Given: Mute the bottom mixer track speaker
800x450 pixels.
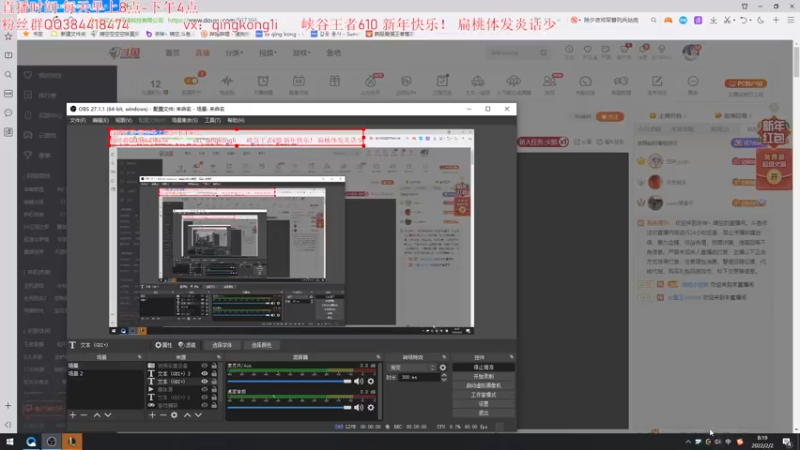Looking at the screenshot, I should pyautogui.click(x=359, y=407).
